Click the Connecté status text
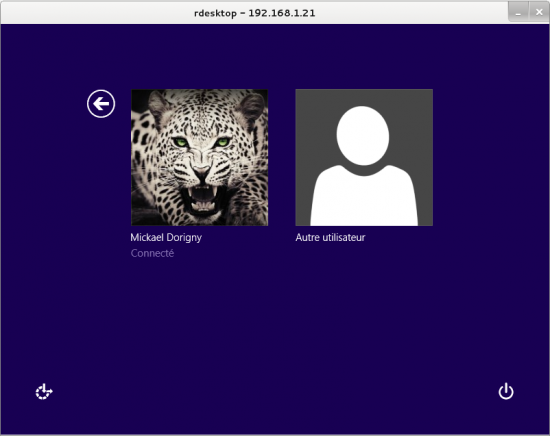The width and height of the screenshot is (550, 436). coord(152,253)
